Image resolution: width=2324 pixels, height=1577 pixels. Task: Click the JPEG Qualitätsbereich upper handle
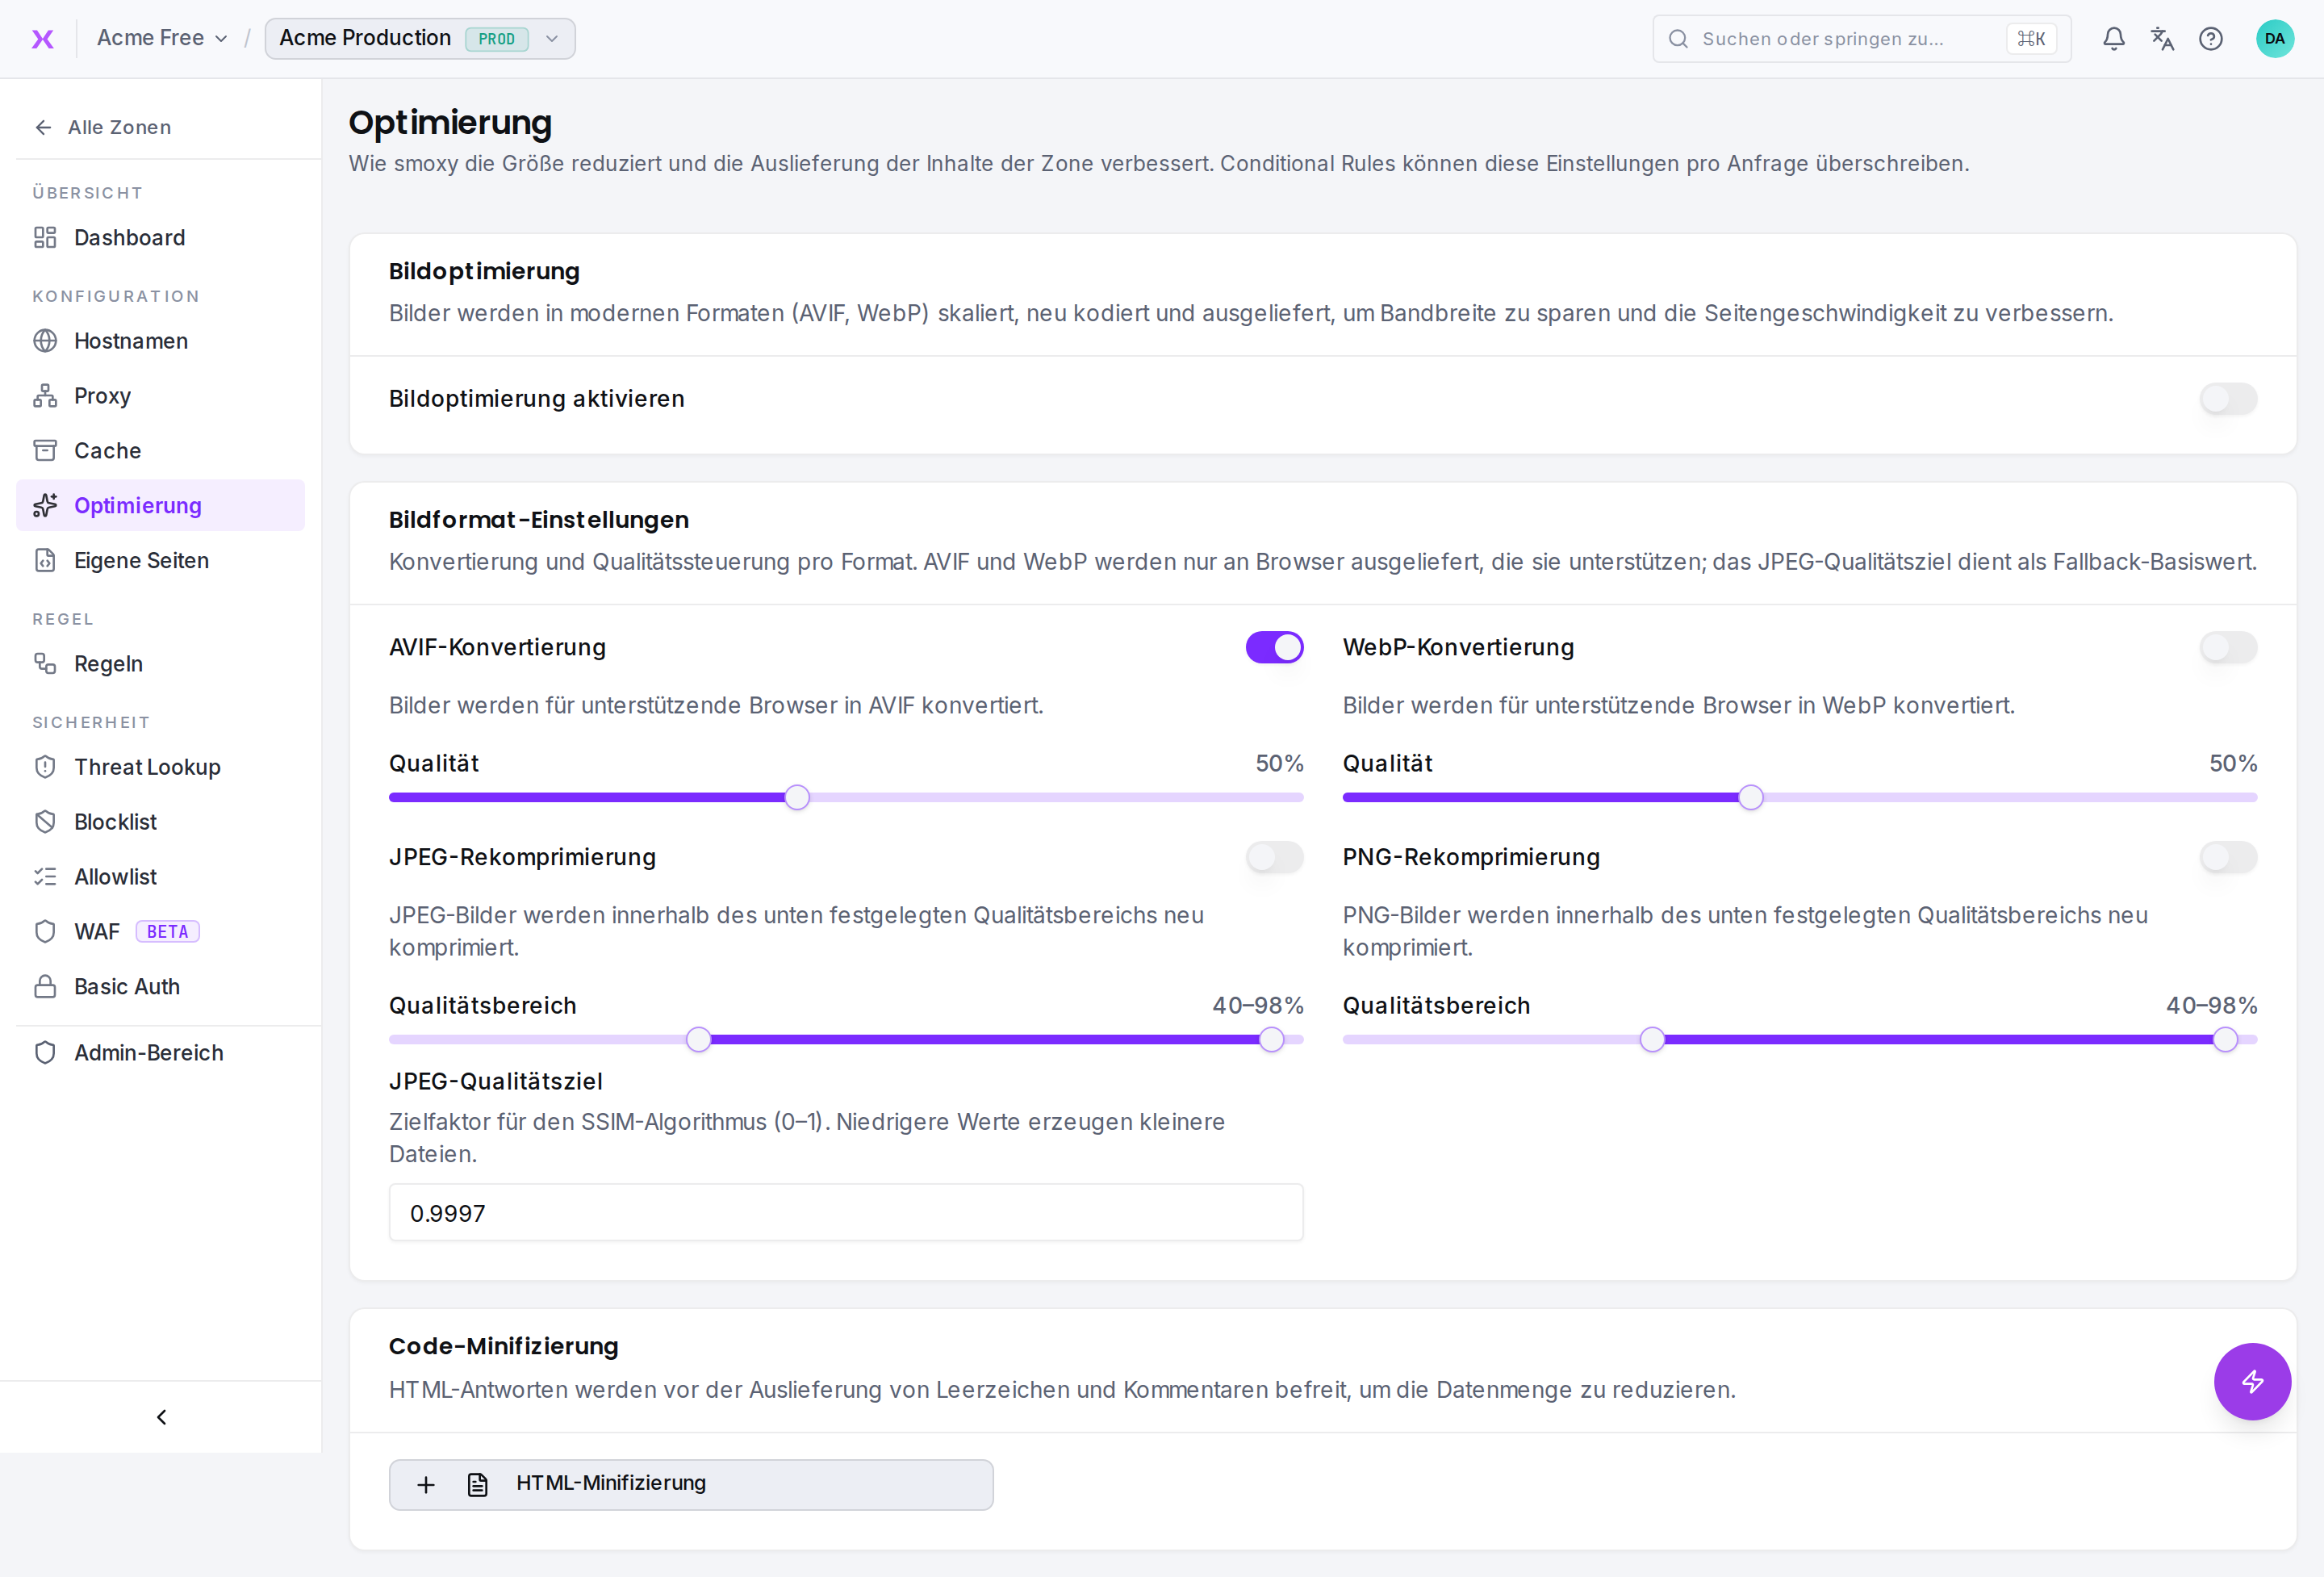1271,1040
